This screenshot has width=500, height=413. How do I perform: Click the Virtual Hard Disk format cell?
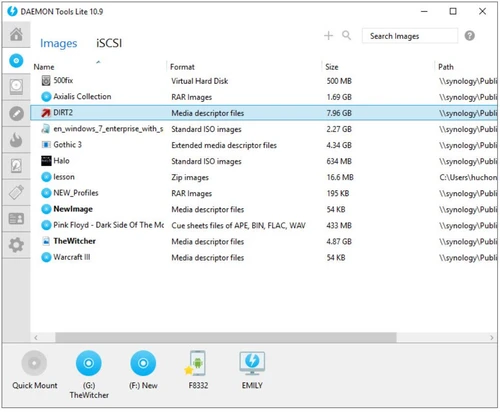(x=199, y=81)
